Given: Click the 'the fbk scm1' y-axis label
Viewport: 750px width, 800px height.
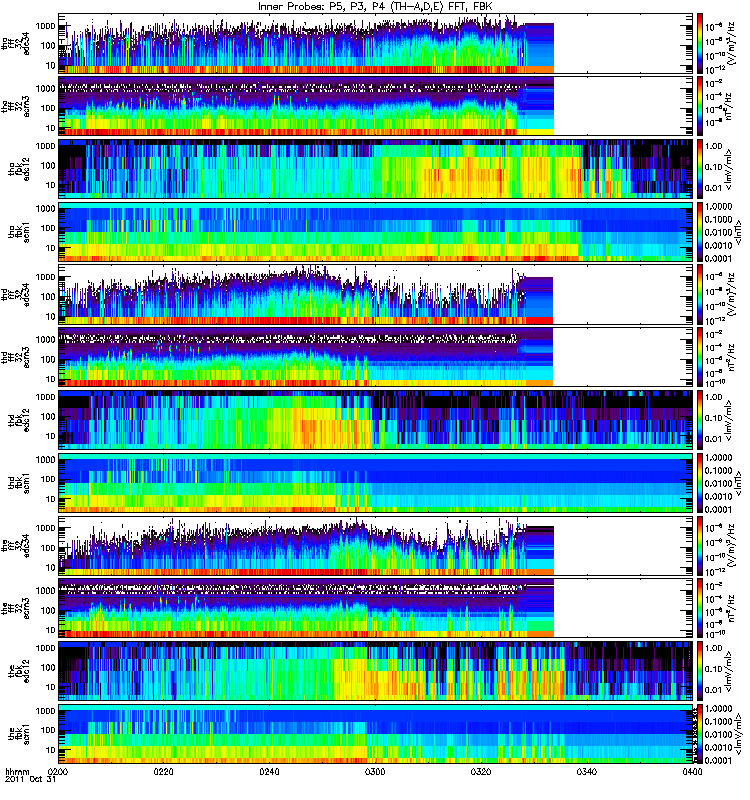Looking at the screenshot, I should [19, 733].
